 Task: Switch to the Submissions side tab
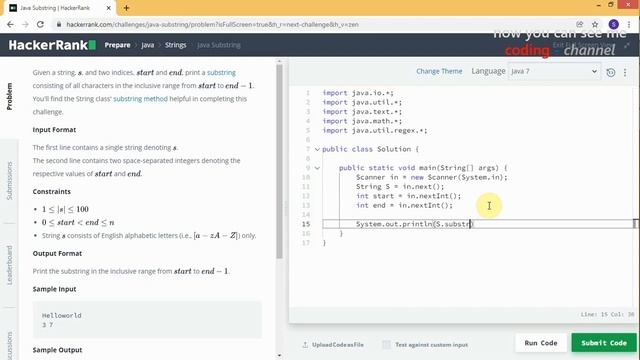[x=9, y=180]
